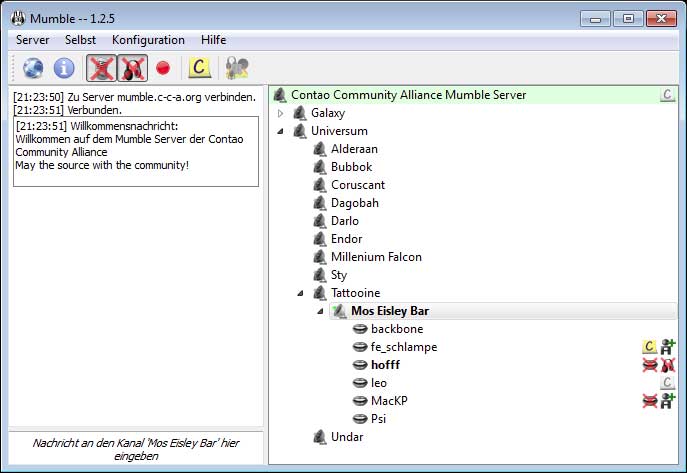Toggle self-mute microphone button in toolbar
The width and height of the screenshot is (687, 473).
coord(100,68)
